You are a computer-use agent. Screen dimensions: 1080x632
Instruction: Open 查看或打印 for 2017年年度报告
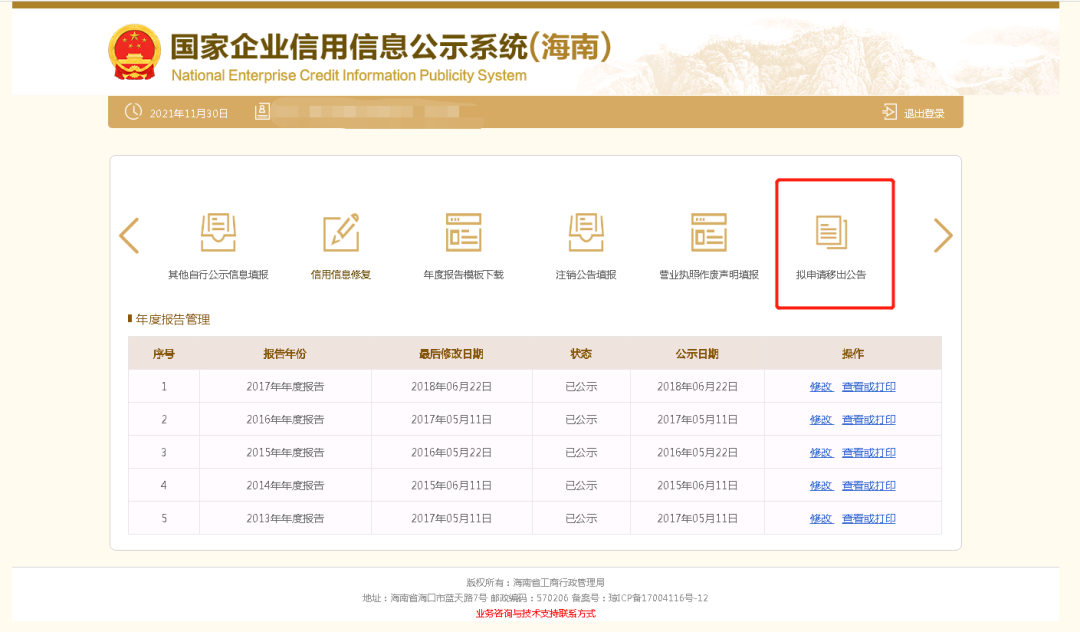tap(869, 386)
